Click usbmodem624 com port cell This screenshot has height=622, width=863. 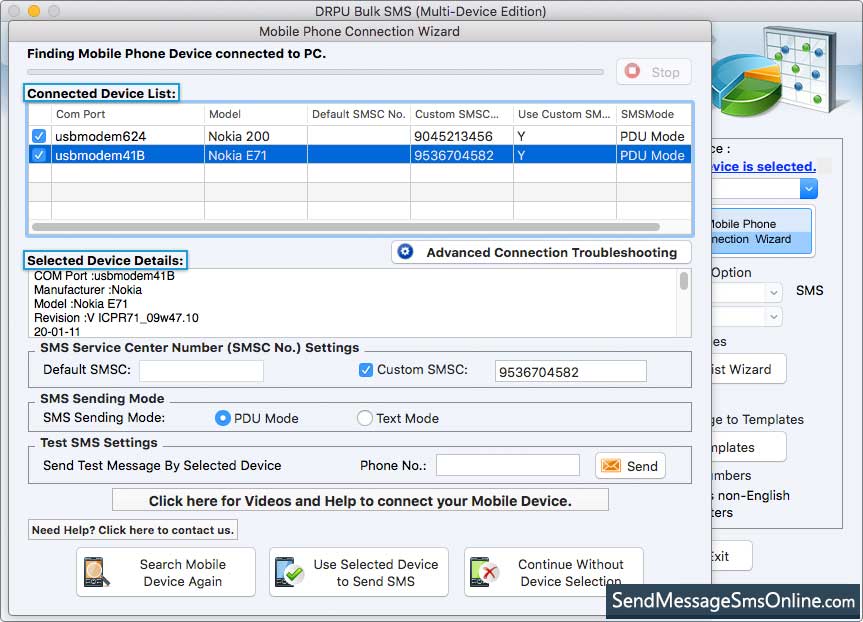128,136
